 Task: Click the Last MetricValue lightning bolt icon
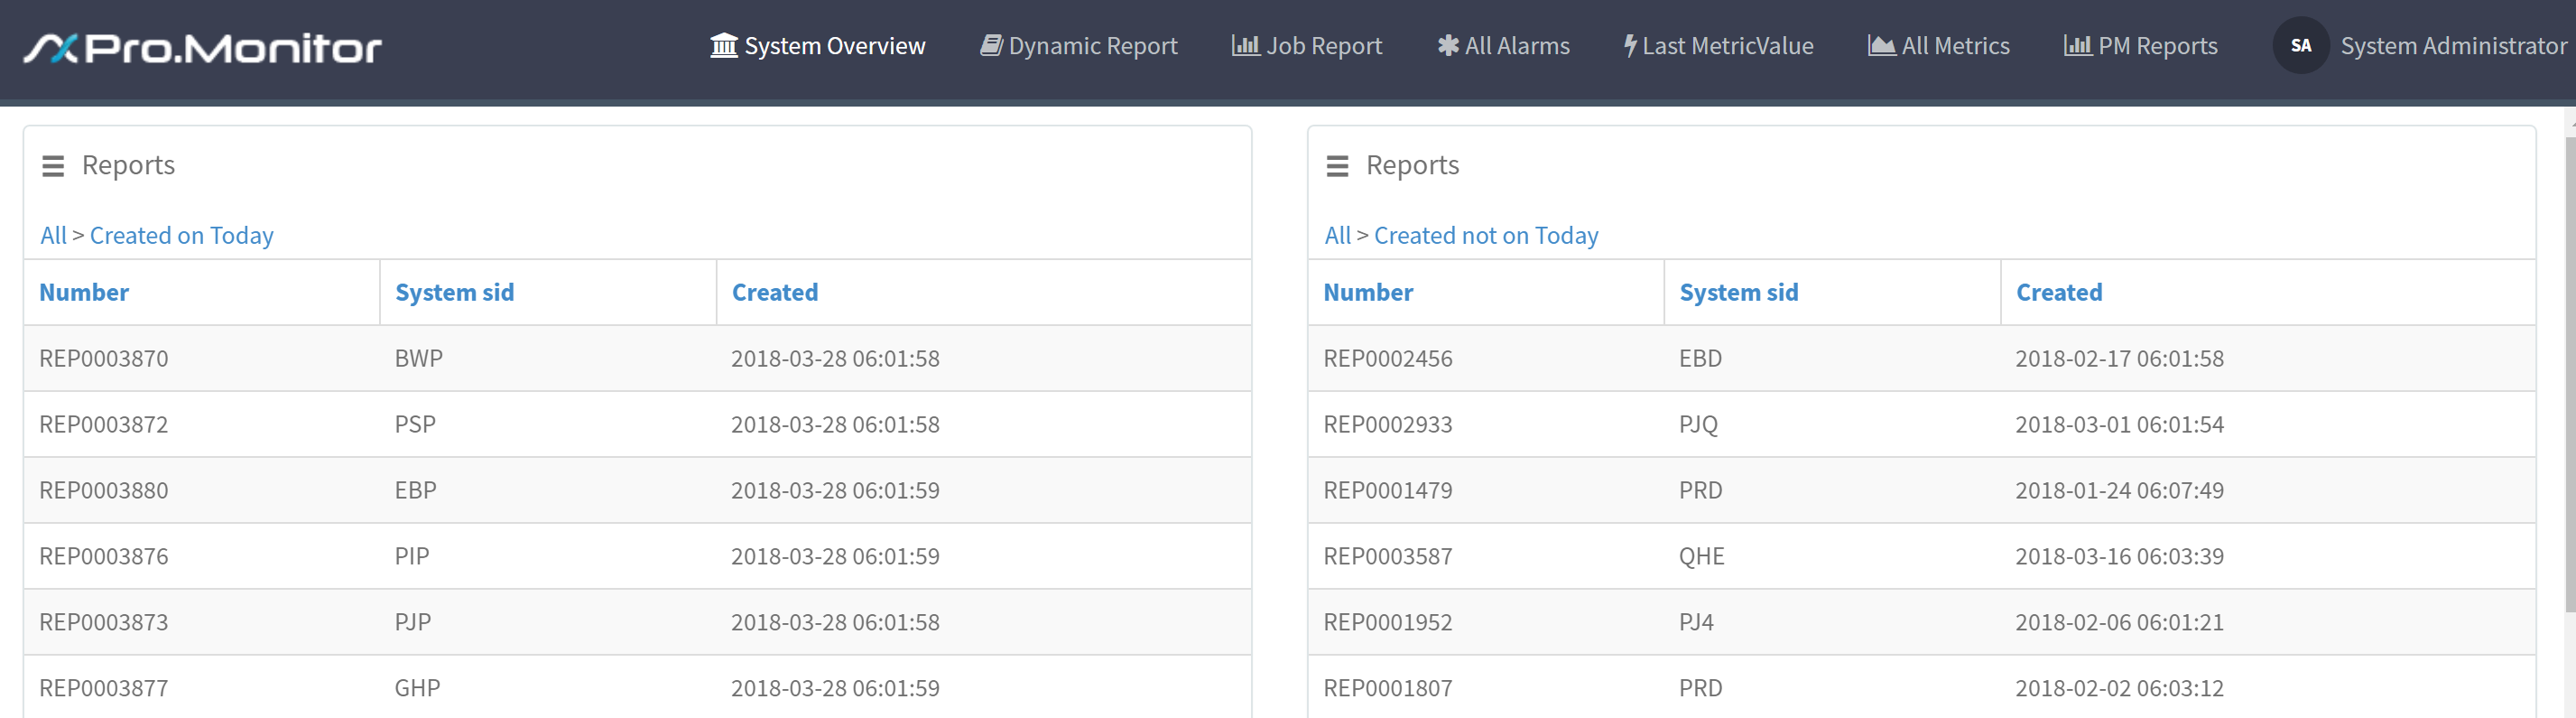coord(1630,45)
